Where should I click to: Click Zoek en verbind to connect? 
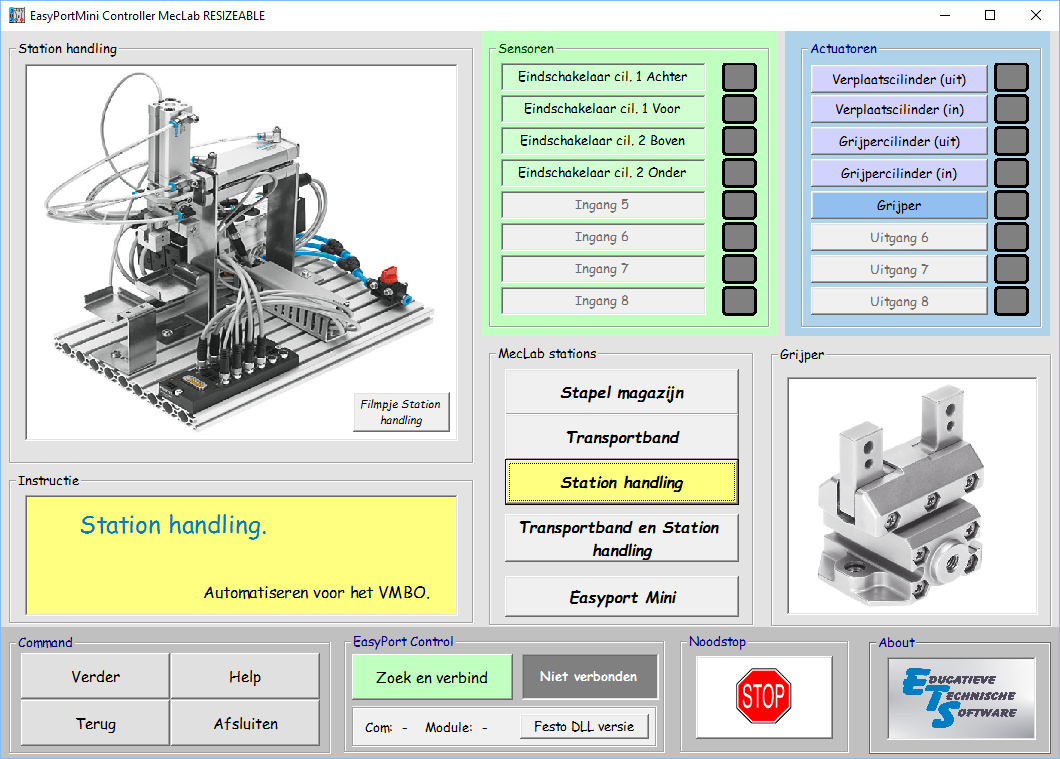click(432, 677)
